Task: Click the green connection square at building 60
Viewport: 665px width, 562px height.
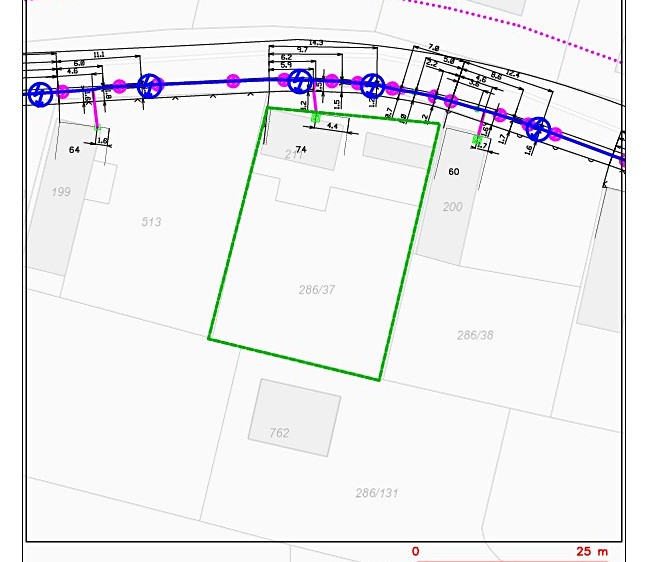Action: (x=477, y=139)
